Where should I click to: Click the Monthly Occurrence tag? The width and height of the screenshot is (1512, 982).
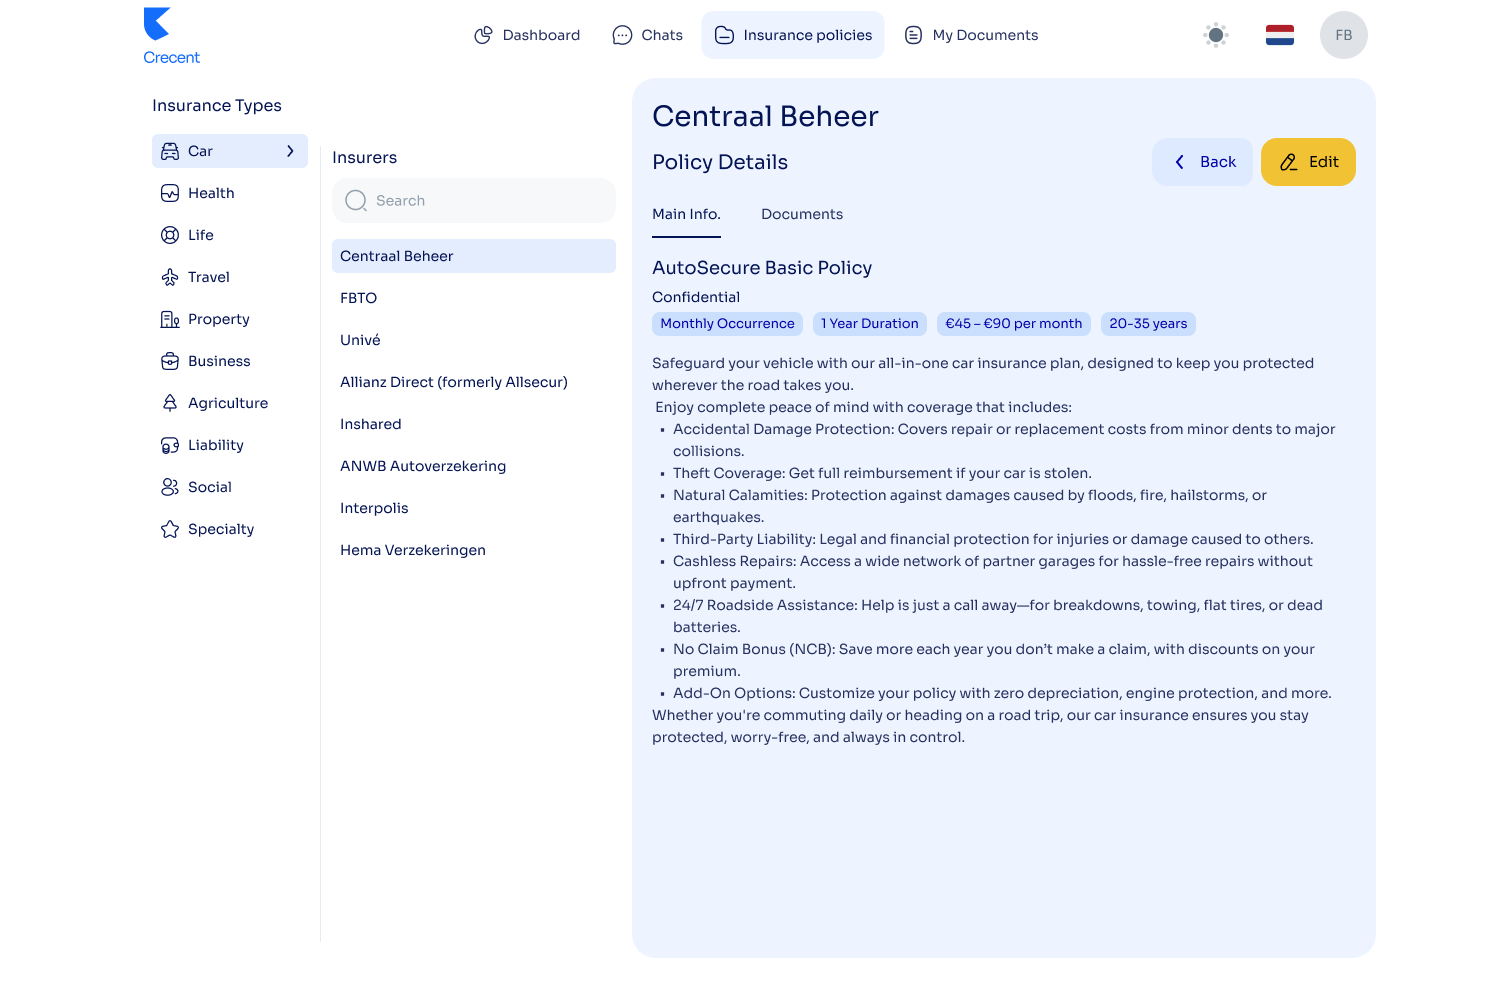(727, 324)
